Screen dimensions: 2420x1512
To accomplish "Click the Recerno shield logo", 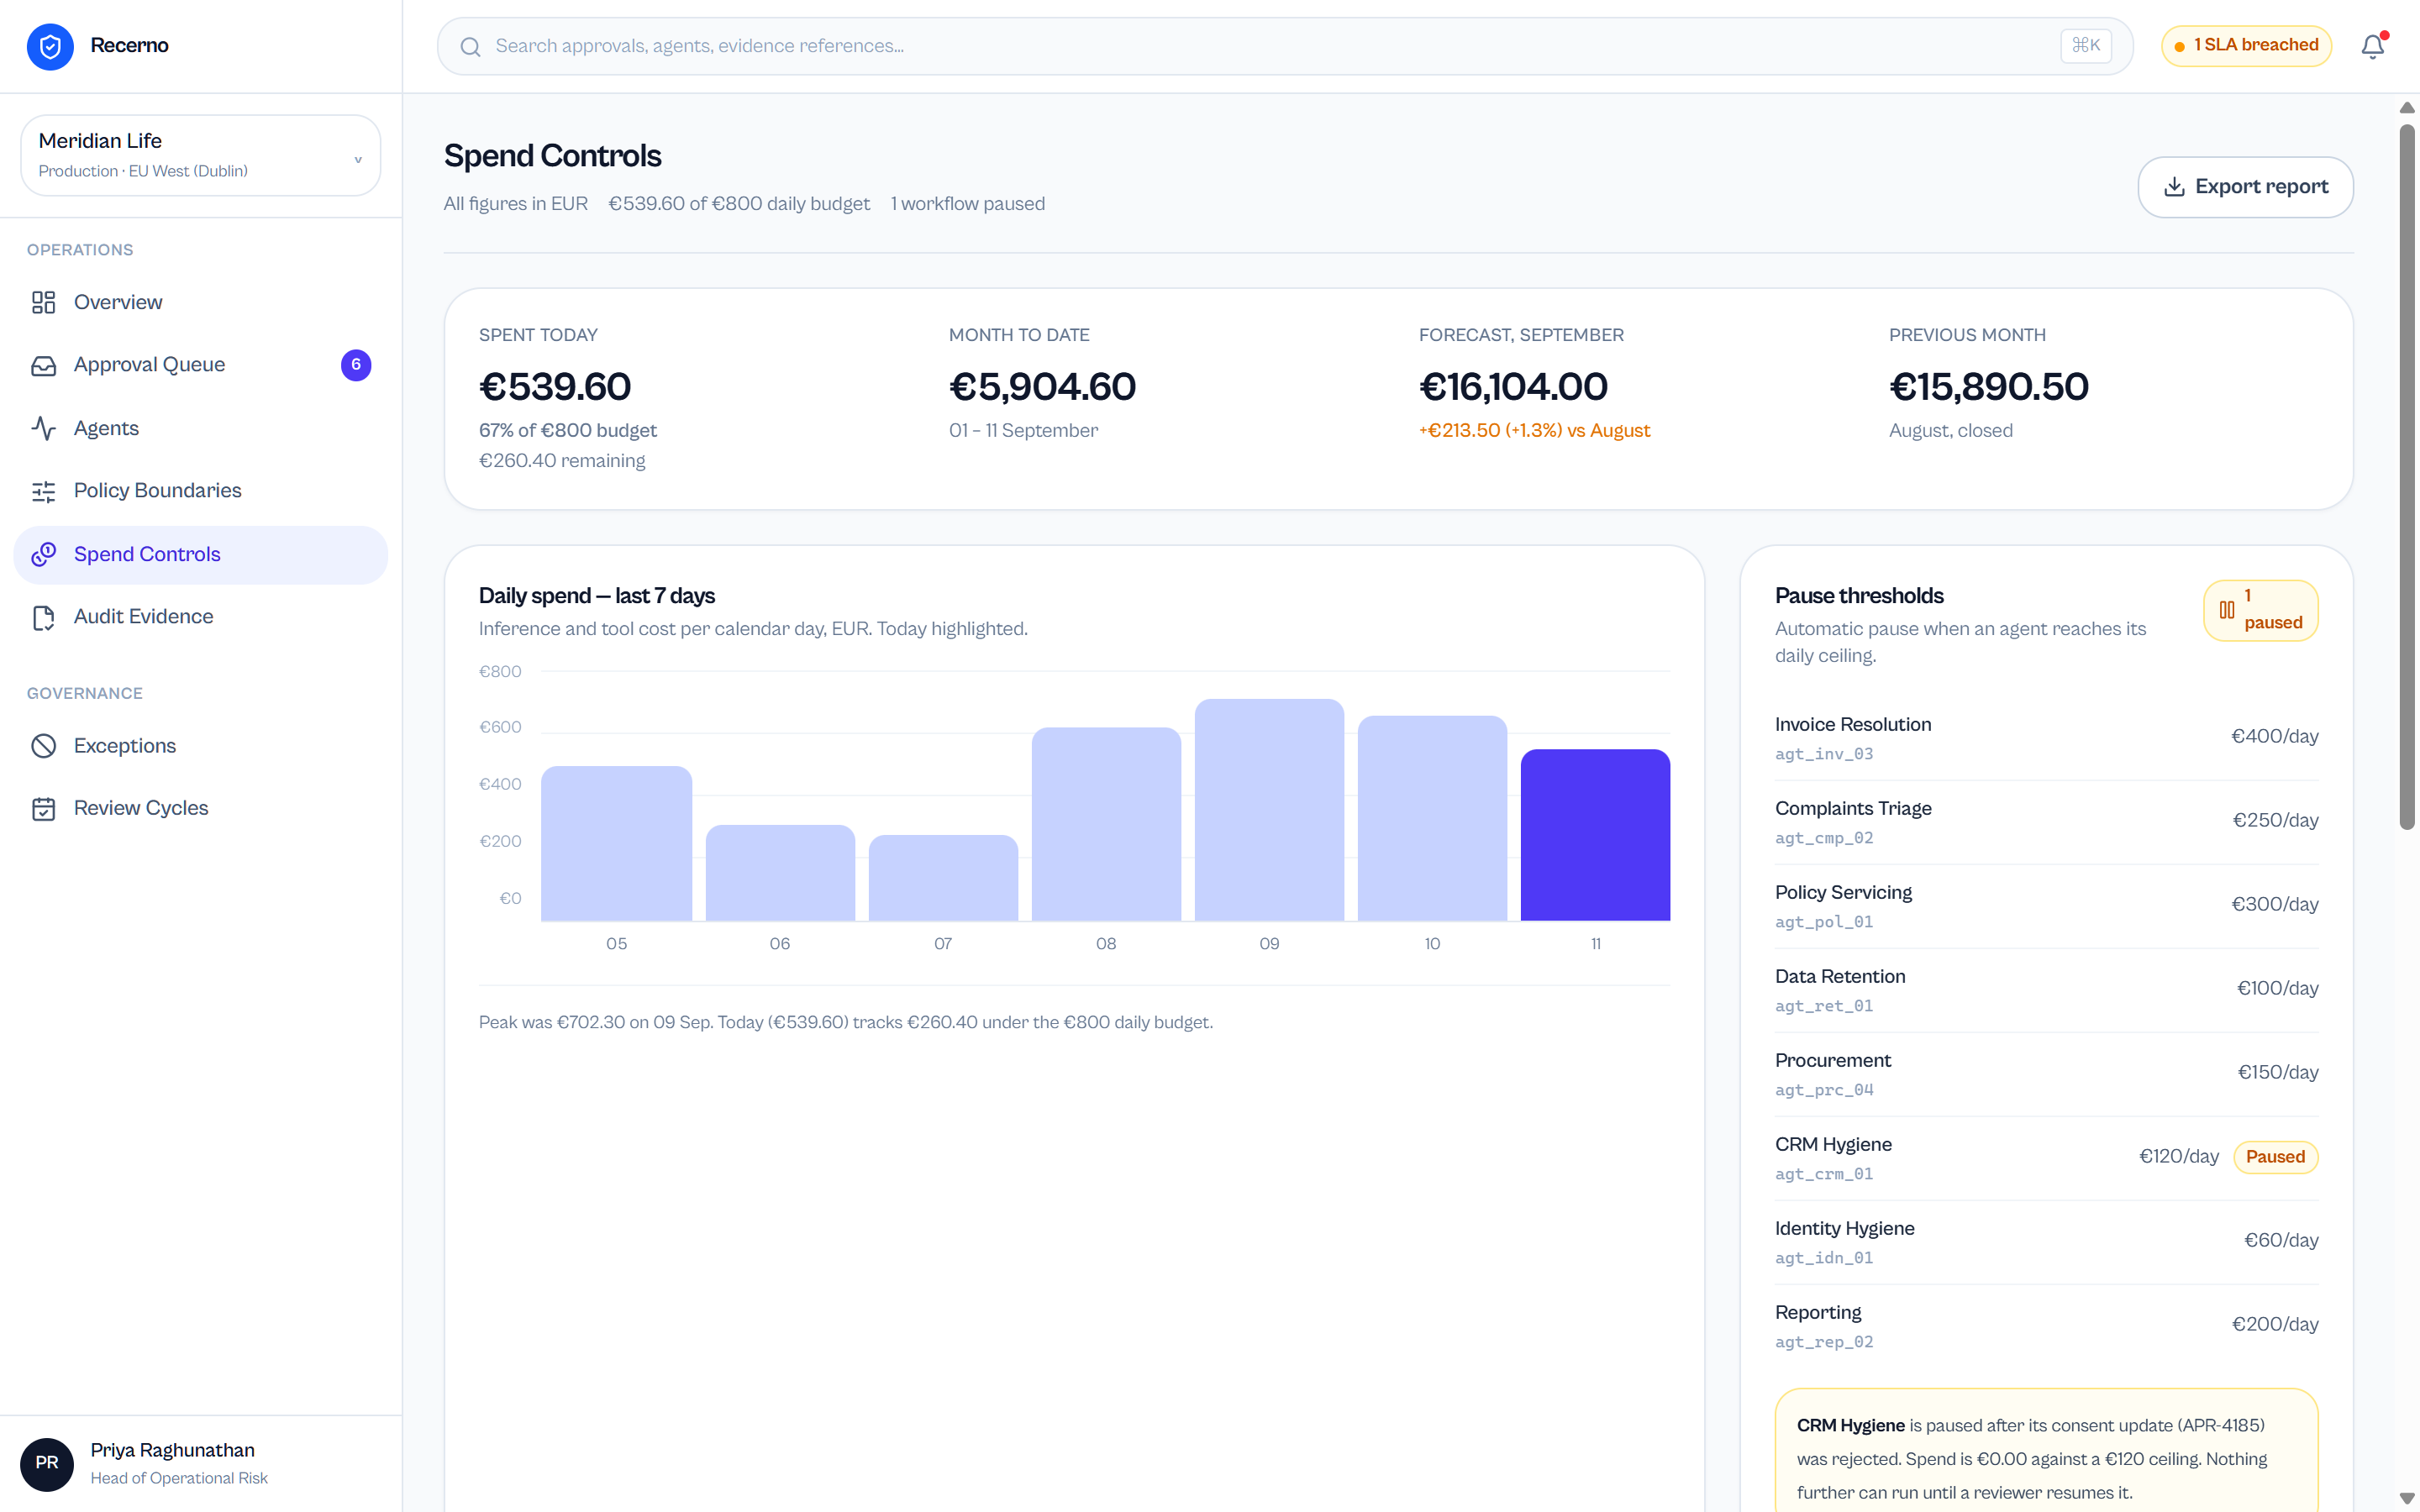I will click(x=50, y=46).
